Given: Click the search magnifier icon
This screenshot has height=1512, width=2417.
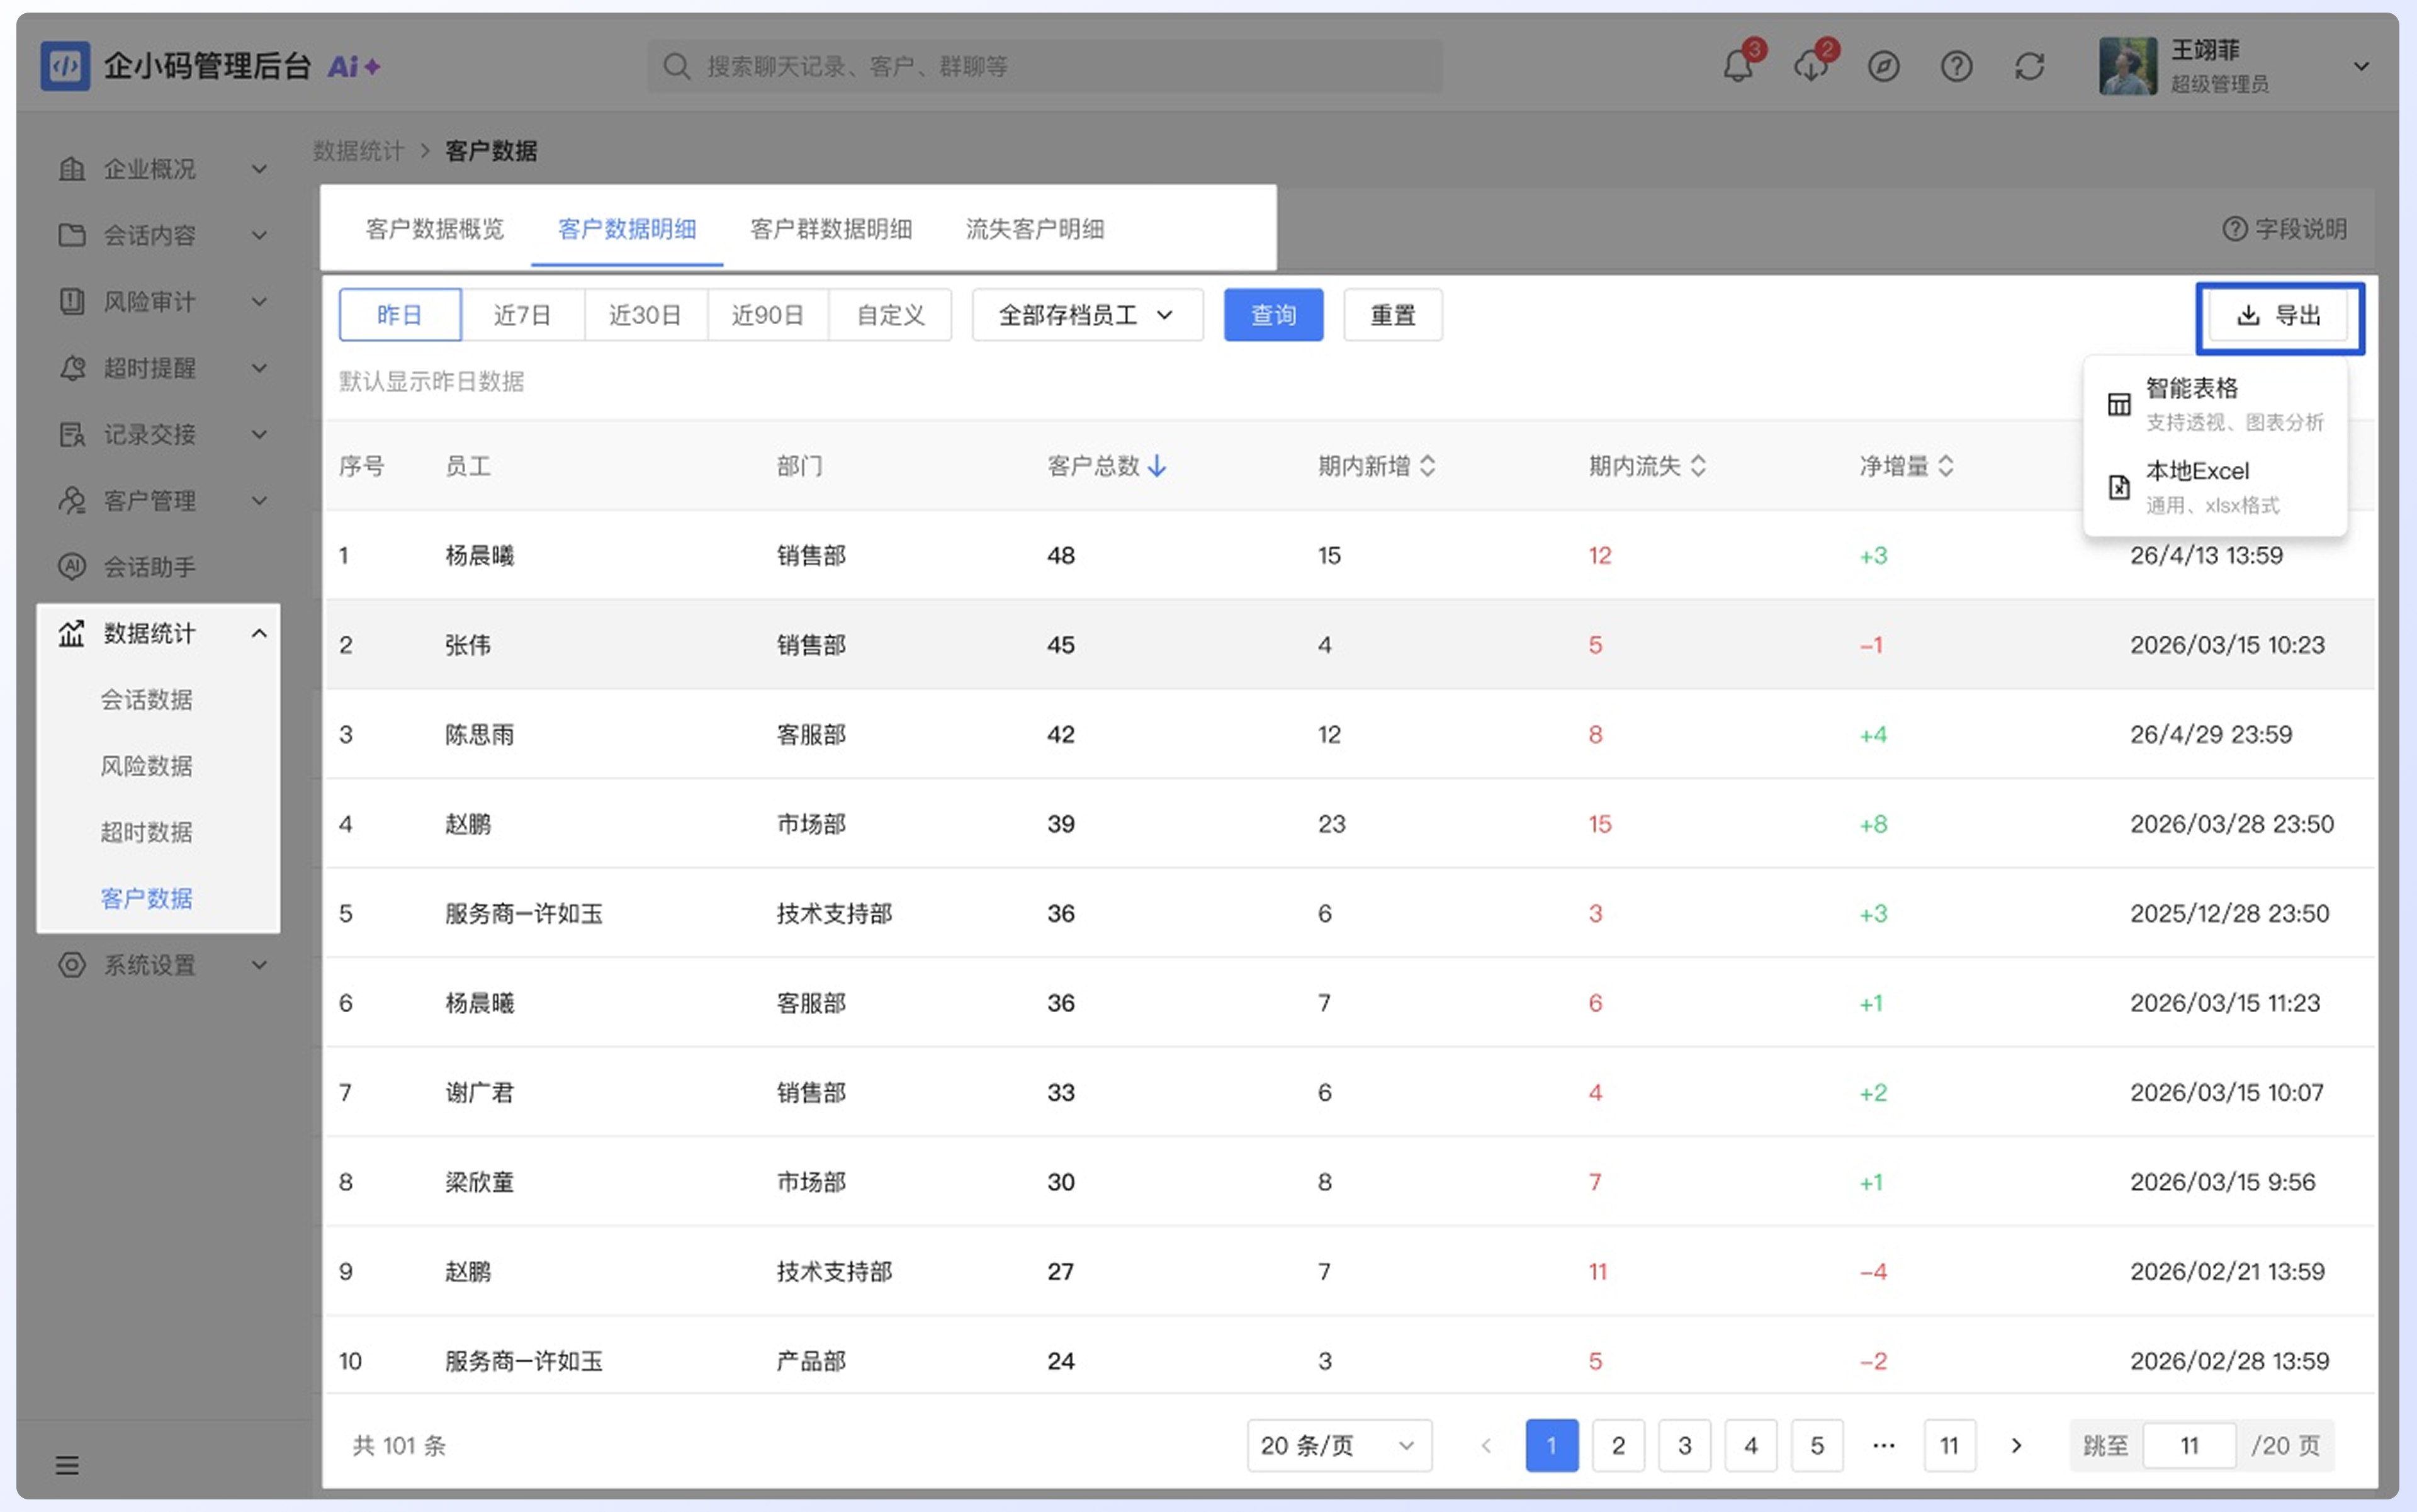Looking at the screenshot, I should click(677, 66).
